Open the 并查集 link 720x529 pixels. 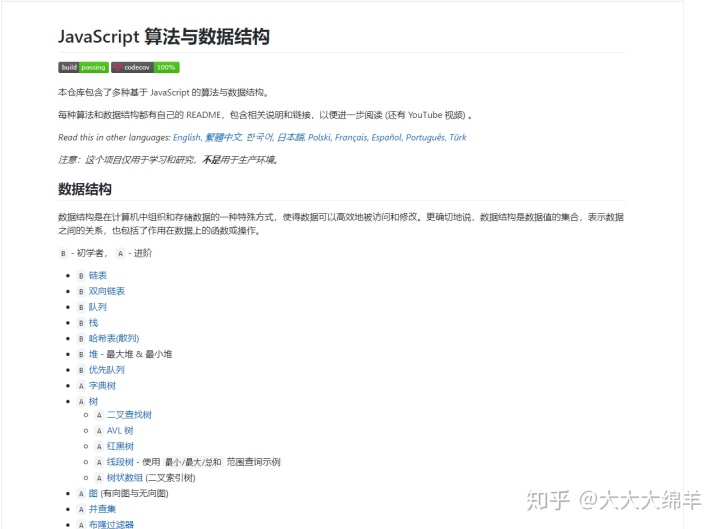click(102, 509)
